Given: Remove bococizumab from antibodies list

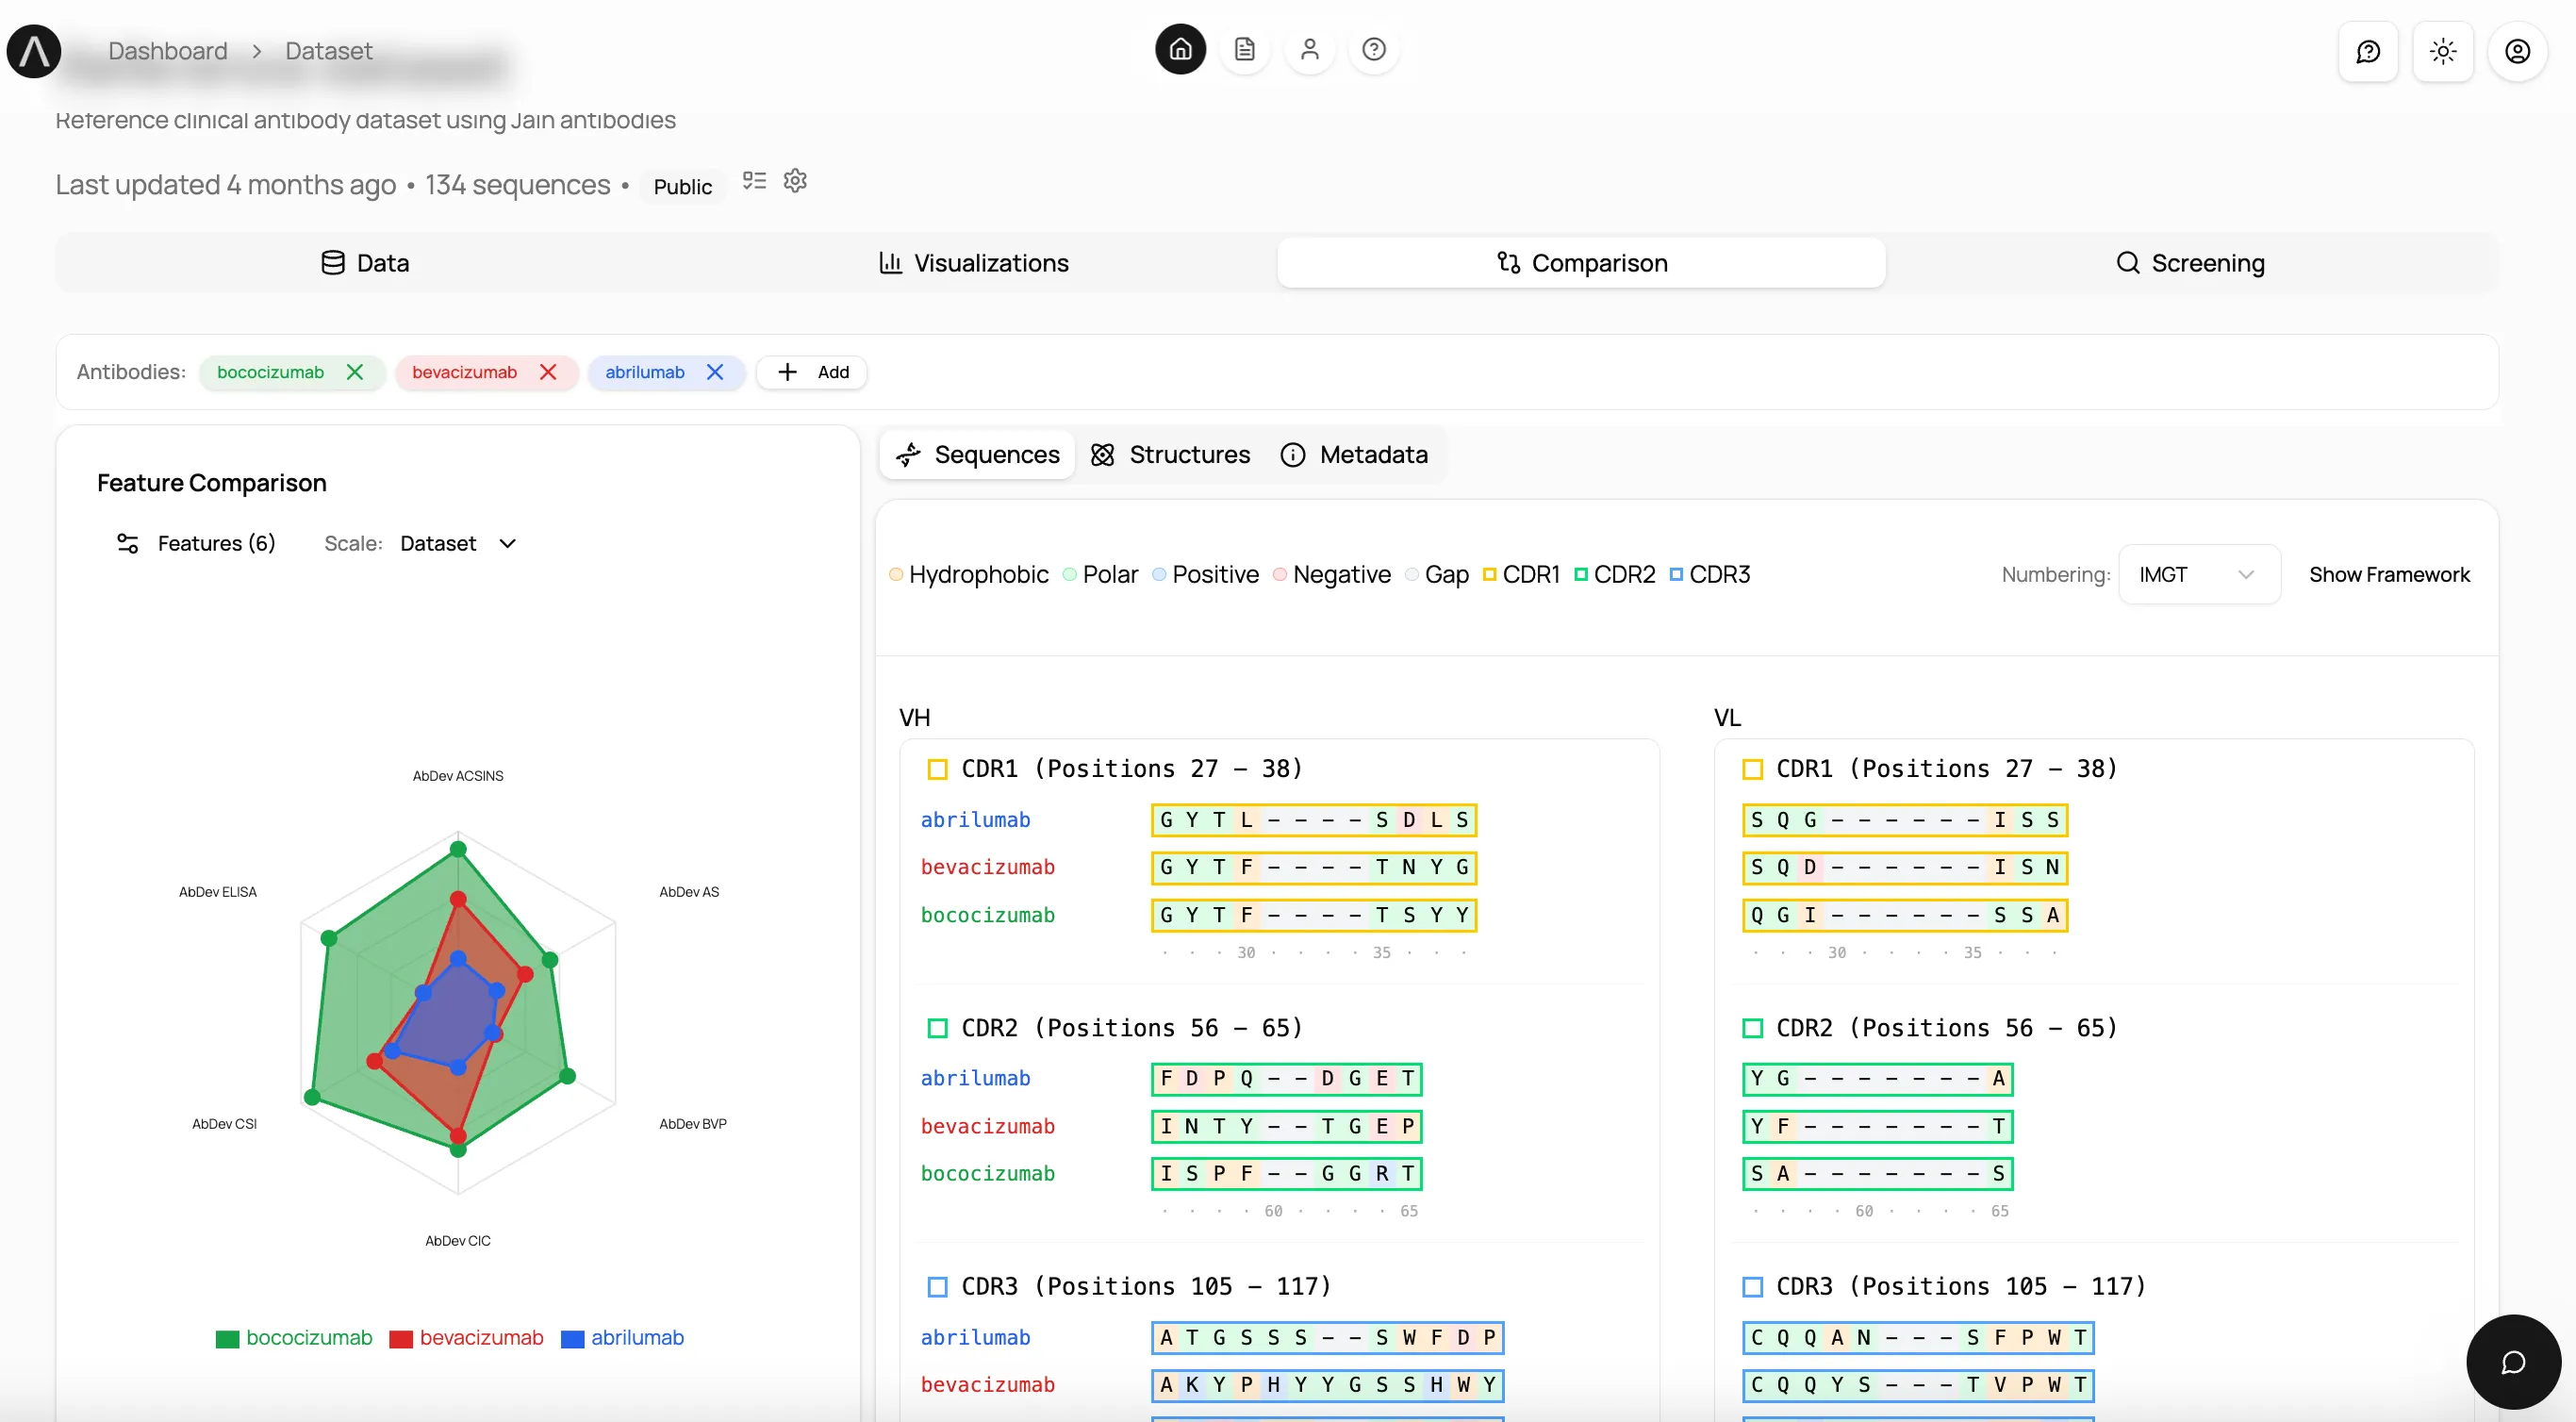Looking at the screenshot, I should pyautogui.click(x=355, y=372).
